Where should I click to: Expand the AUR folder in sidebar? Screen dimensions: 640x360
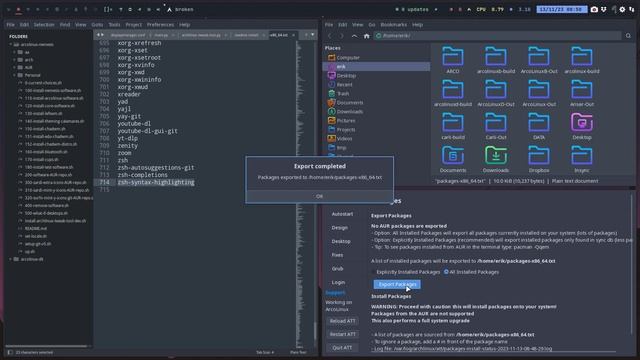[x=15, y=67]
